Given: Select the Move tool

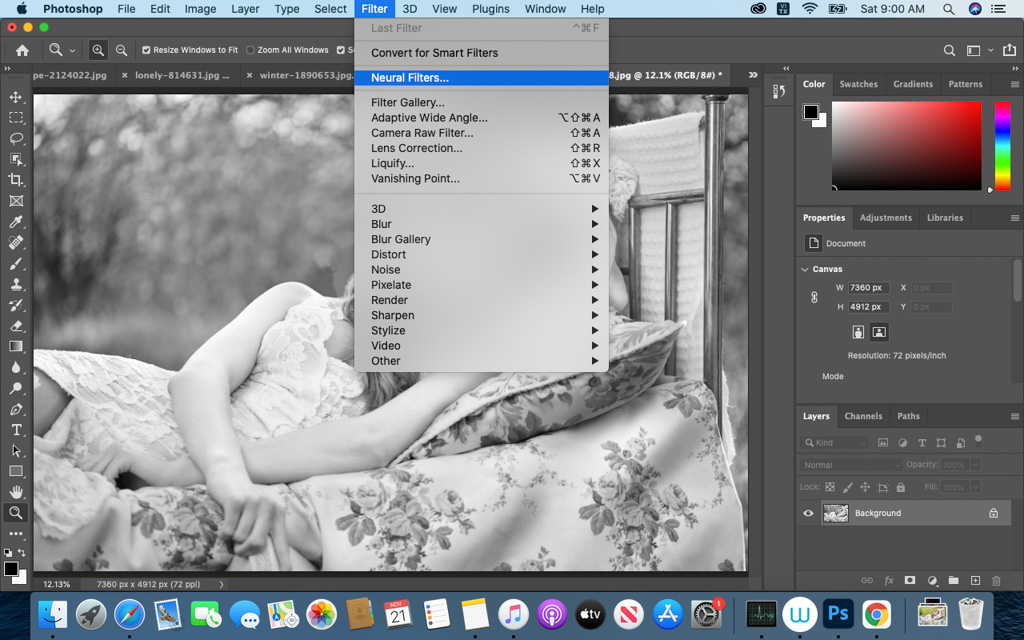Looking at the screenshot, I should 16,97.
